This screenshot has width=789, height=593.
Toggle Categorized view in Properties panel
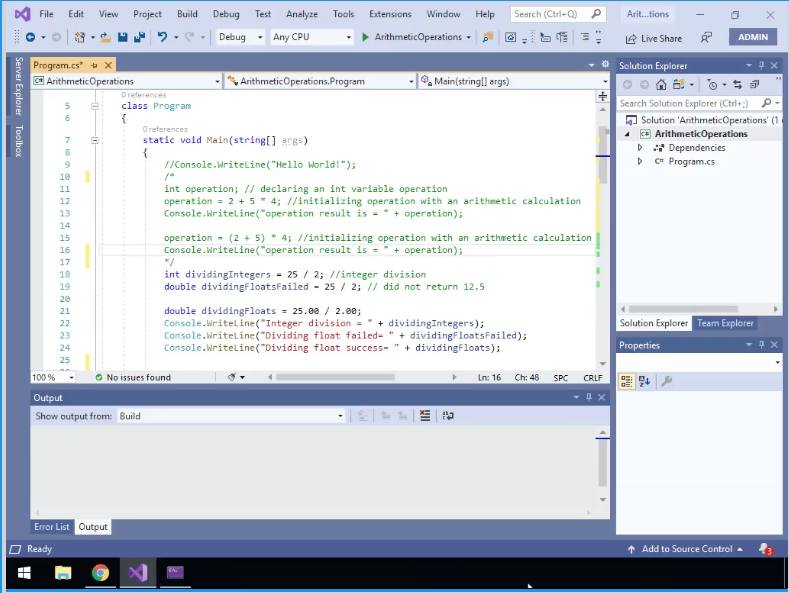627,381
